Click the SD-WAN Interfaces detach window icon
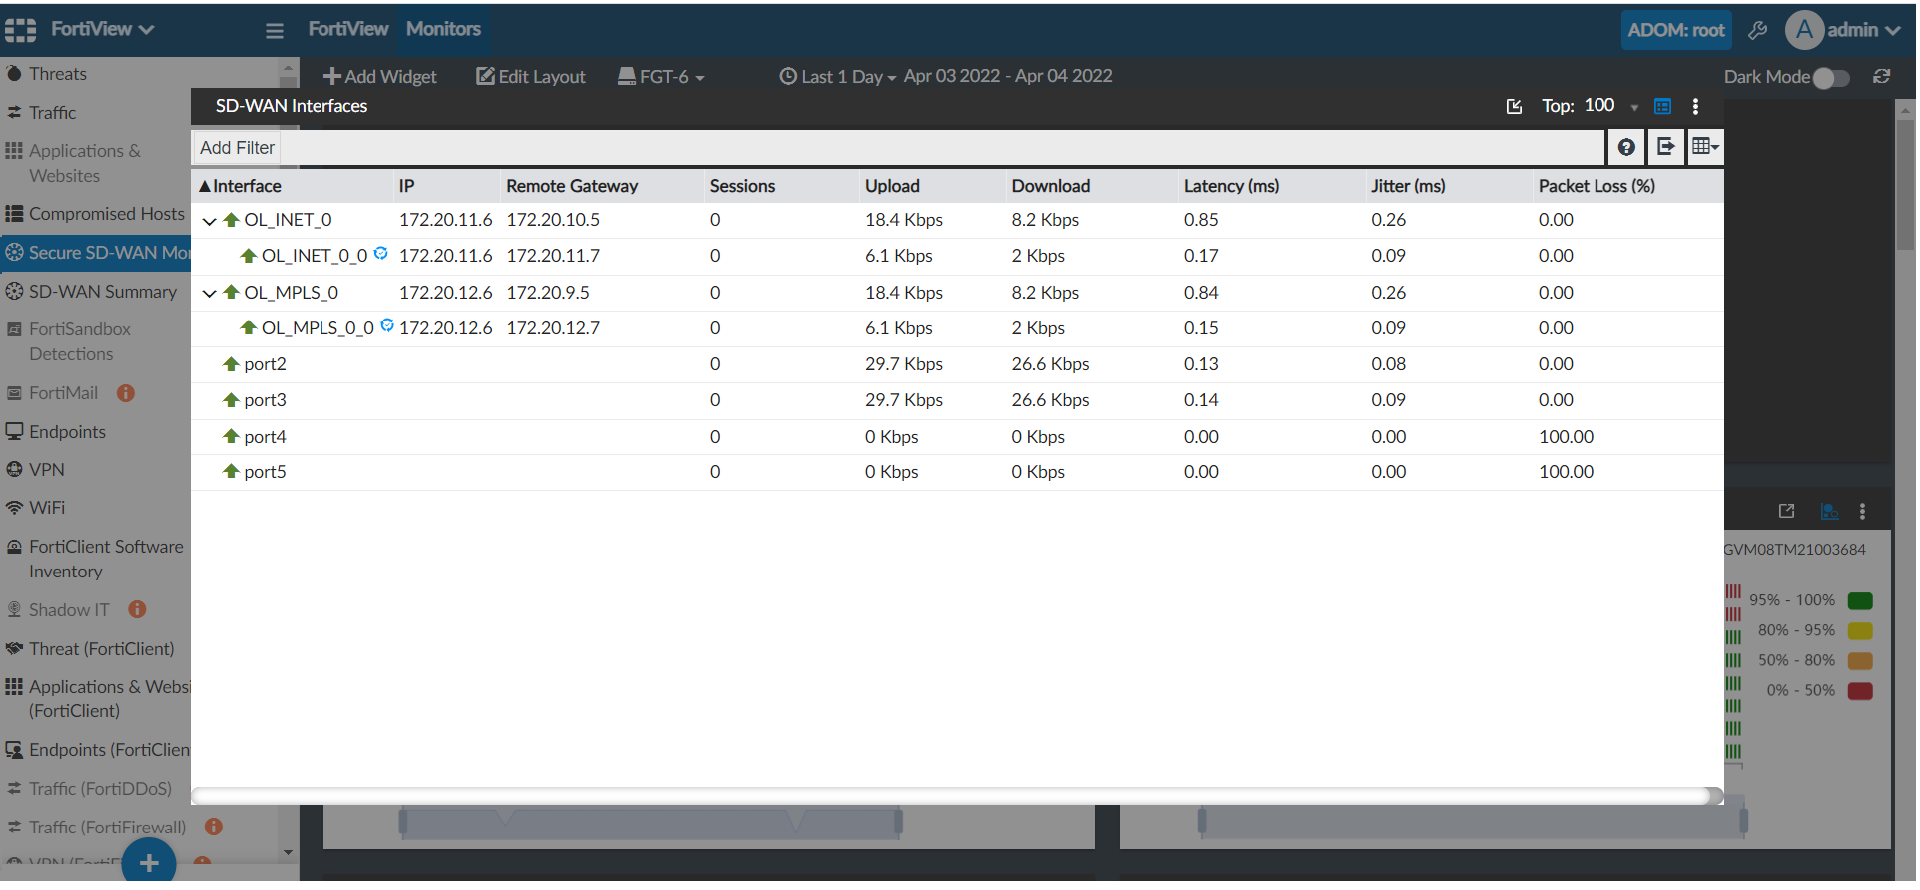 [1514, 107]
